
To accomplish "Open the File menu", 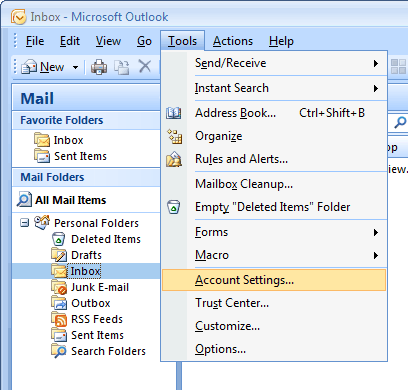I will click(35, 41).
